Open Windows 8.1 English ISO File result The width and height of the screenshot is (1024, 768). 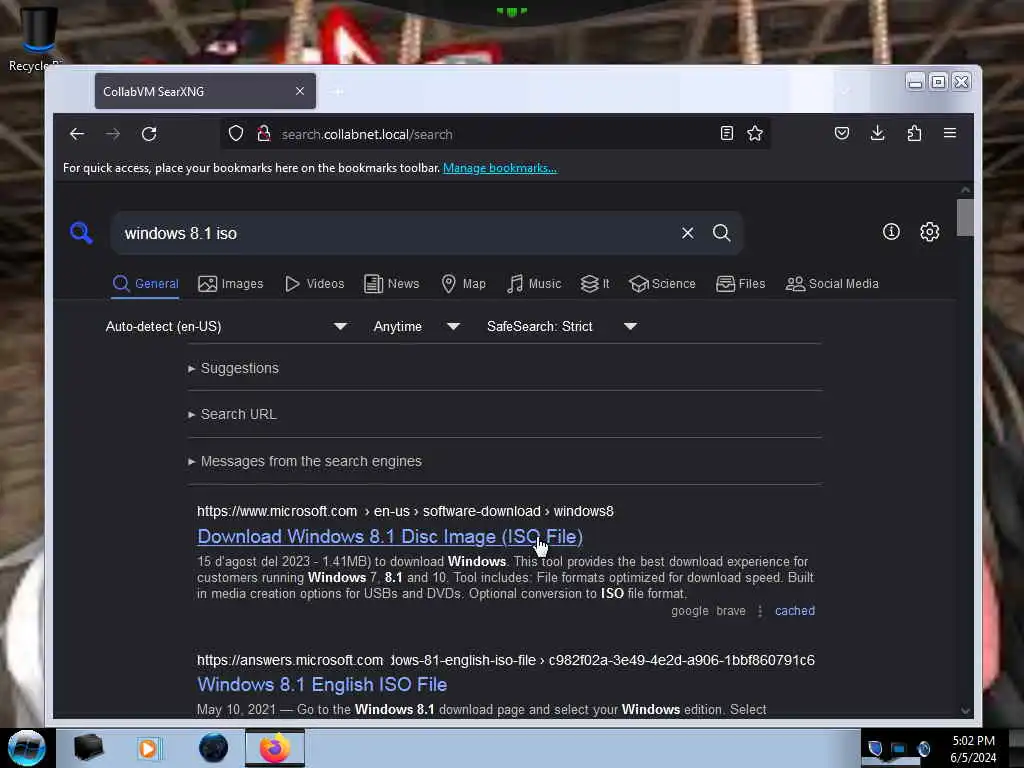tap(322, 684)
